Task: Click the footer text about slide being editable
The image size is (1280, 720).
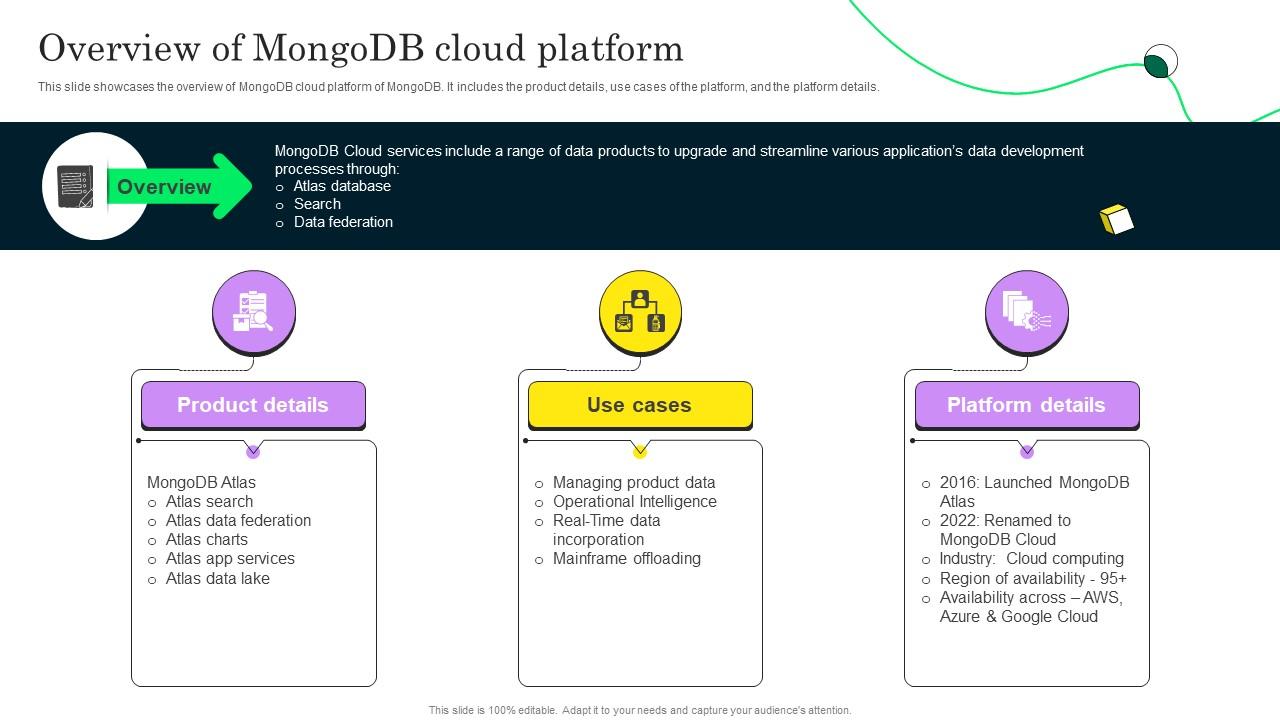Action: tap(640, 710)
